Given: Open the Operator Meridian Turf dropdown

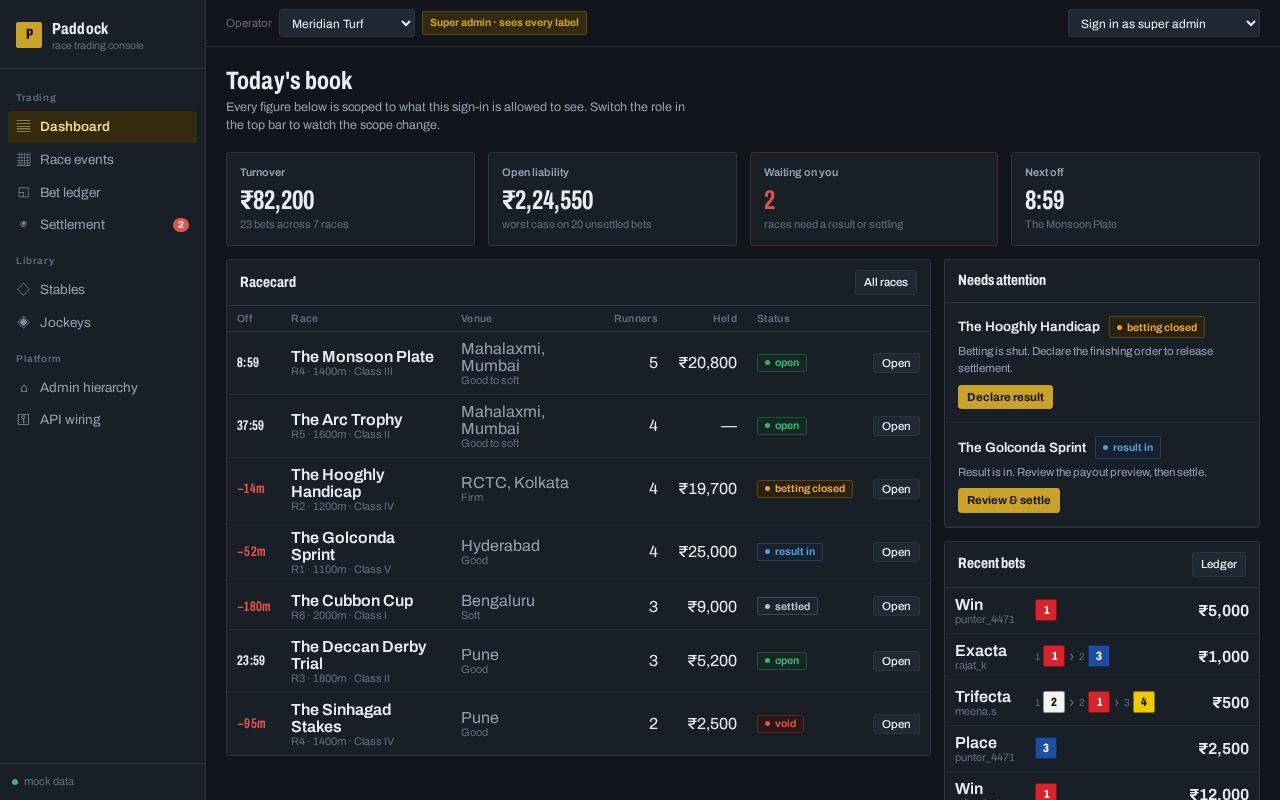Looking at the screenshot, I should click(346, 23).
